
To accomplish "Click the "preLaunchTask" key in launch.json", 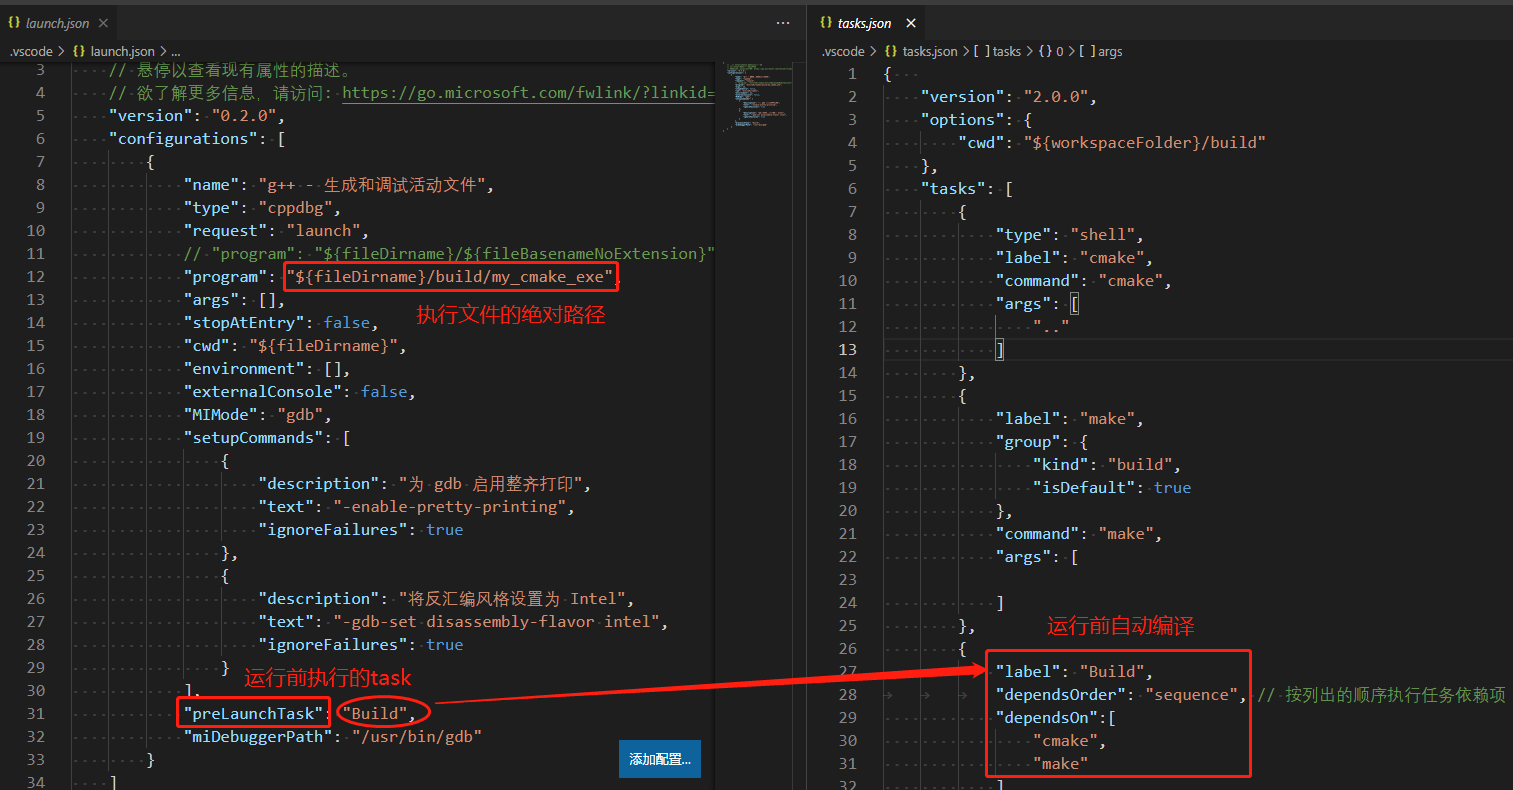I will tap(254, 713).
